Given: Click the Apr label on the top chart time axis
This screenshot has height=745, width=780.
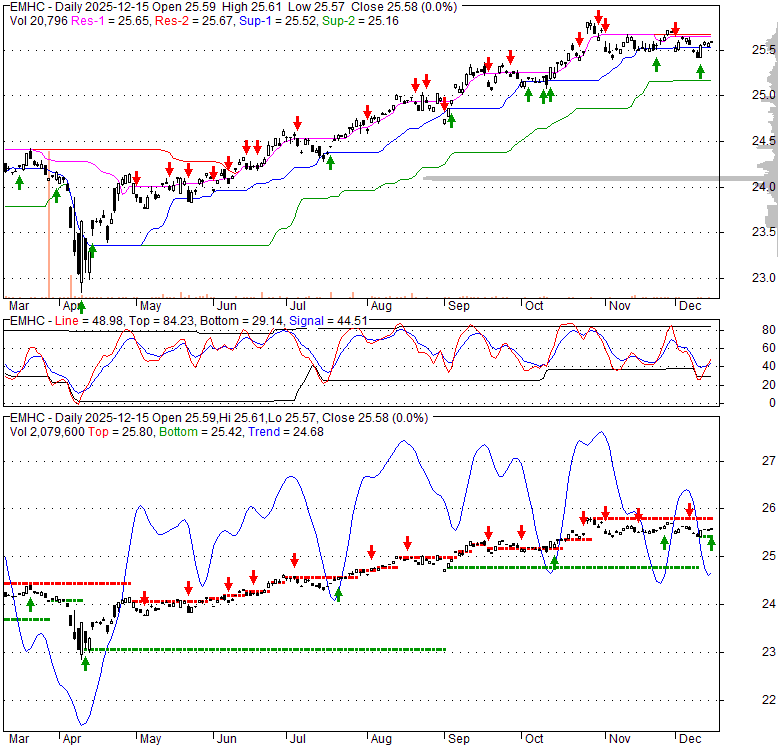Looking at the screenshot, I should (x=75, y=304).
